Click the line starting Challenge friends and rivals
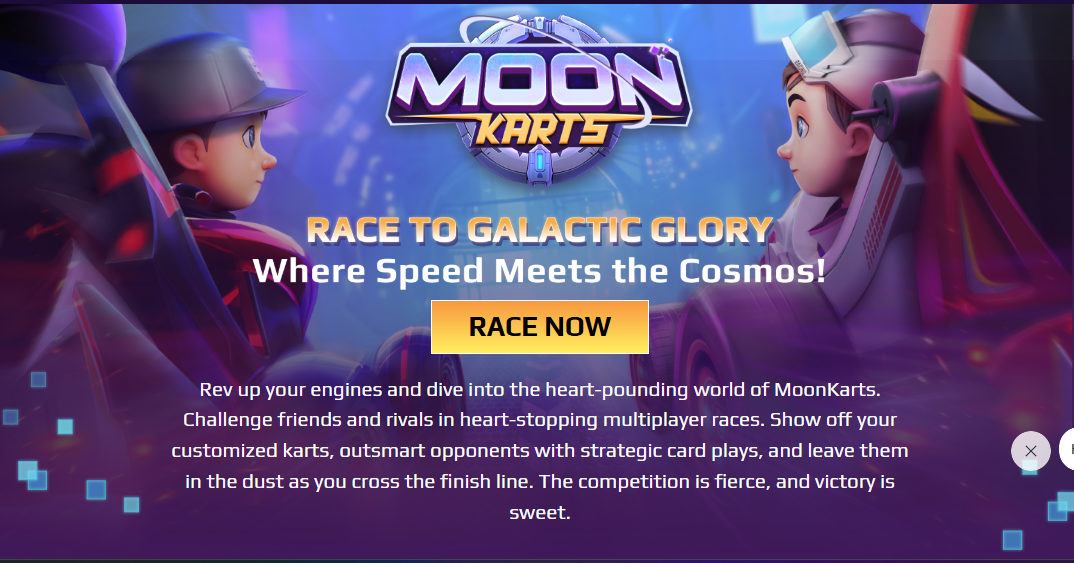The width and height of the screenshot is (1074, 563). 540,420
